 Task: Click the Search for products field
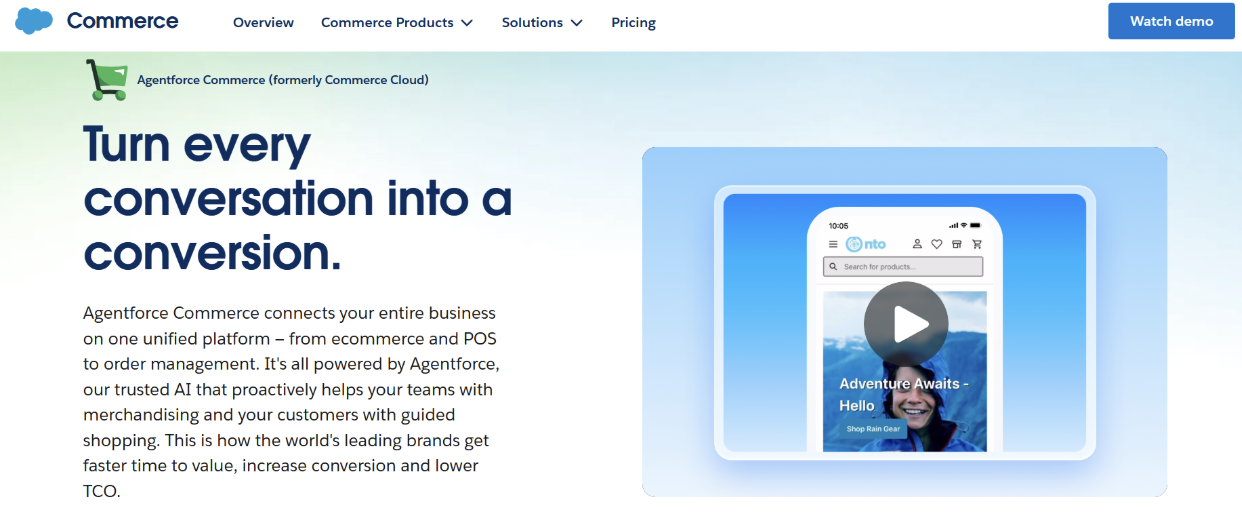tap(903, 267)
